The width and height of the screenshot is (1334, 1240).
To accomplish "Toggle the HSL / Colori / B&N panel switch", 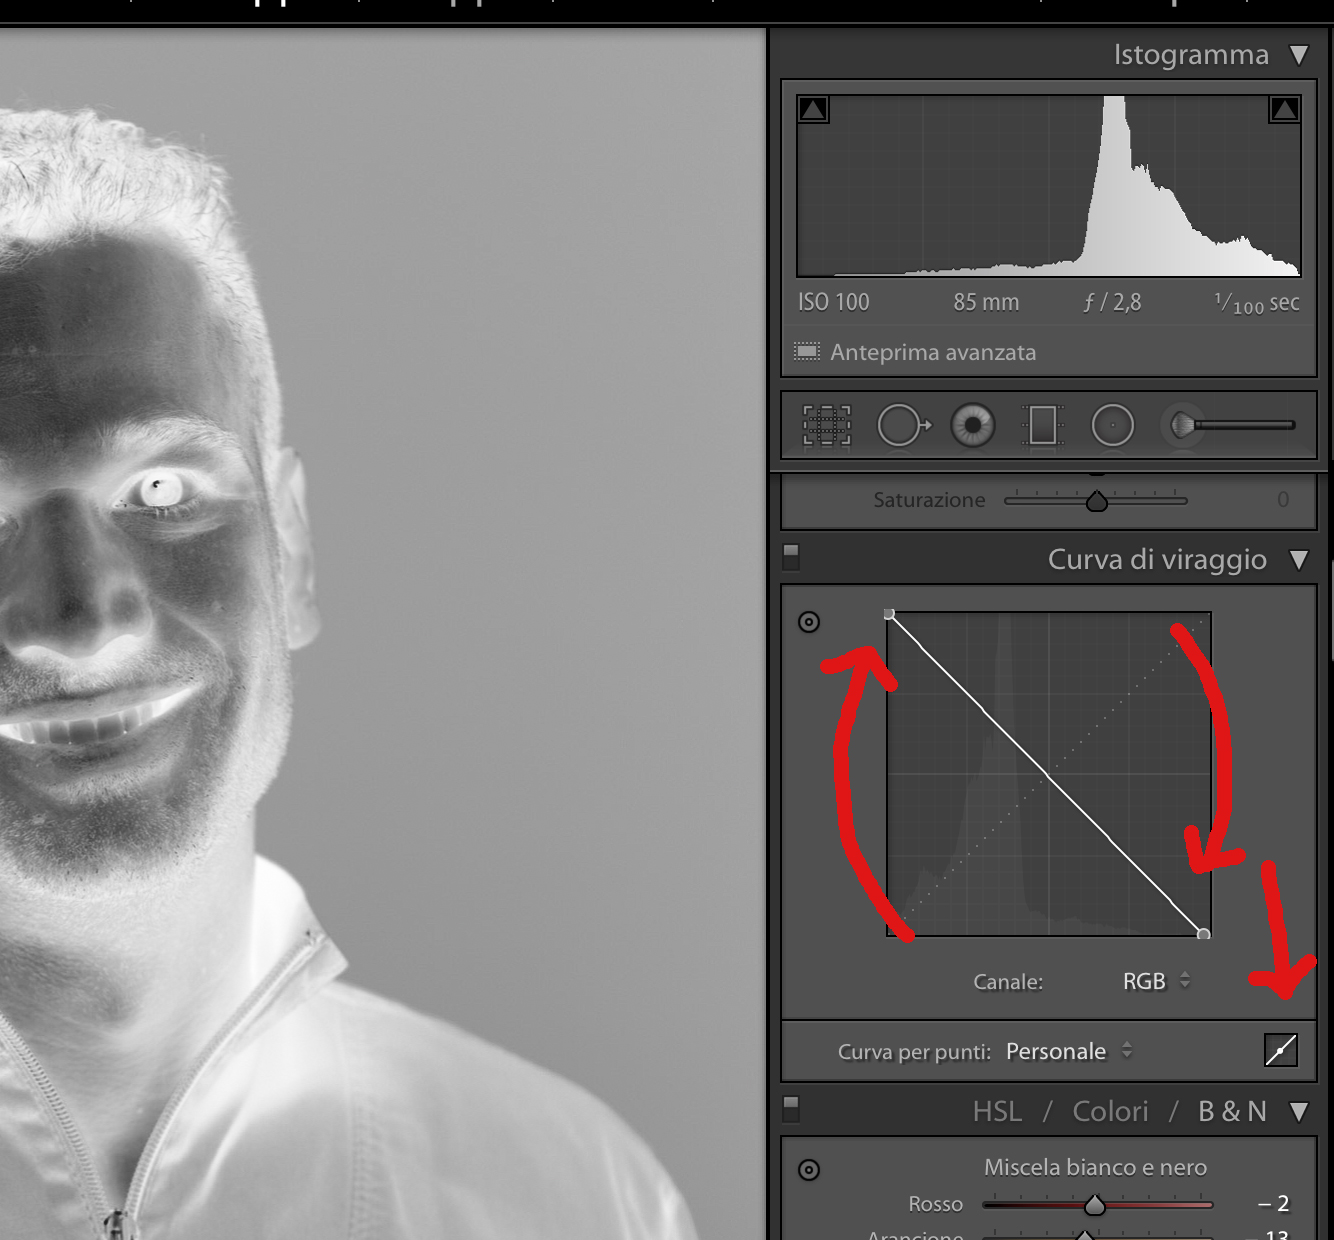I will [x=791, y=1109].
